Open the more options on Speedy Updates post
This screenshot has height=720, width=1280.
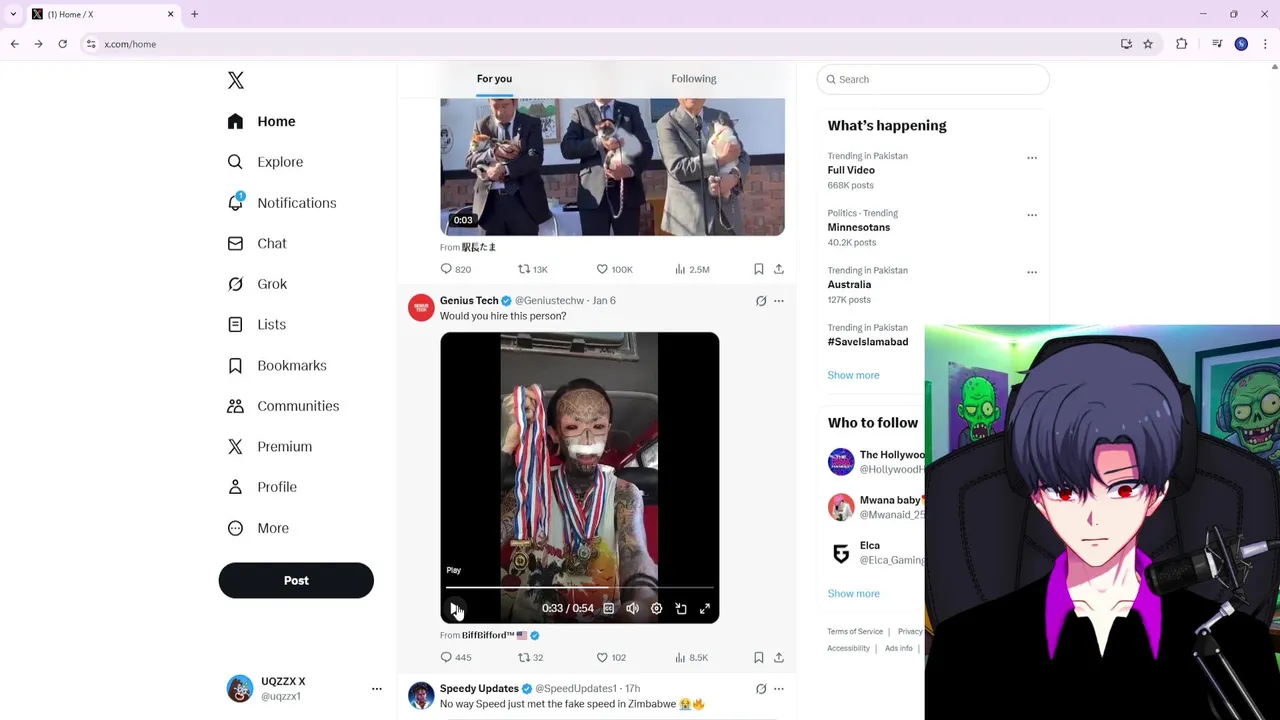pos(779,689)
